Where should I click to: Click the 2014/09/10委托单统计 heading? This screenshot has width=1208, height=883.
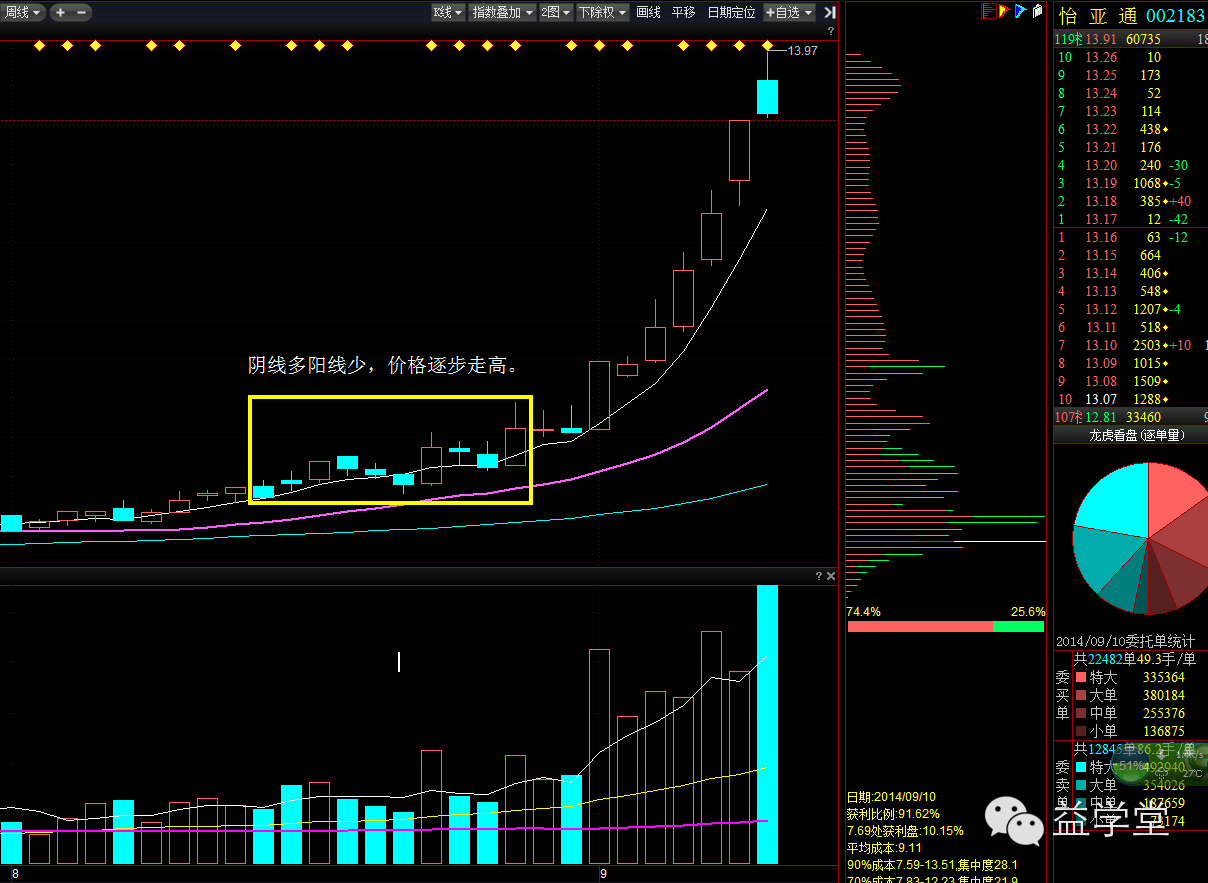point(1125,641)
